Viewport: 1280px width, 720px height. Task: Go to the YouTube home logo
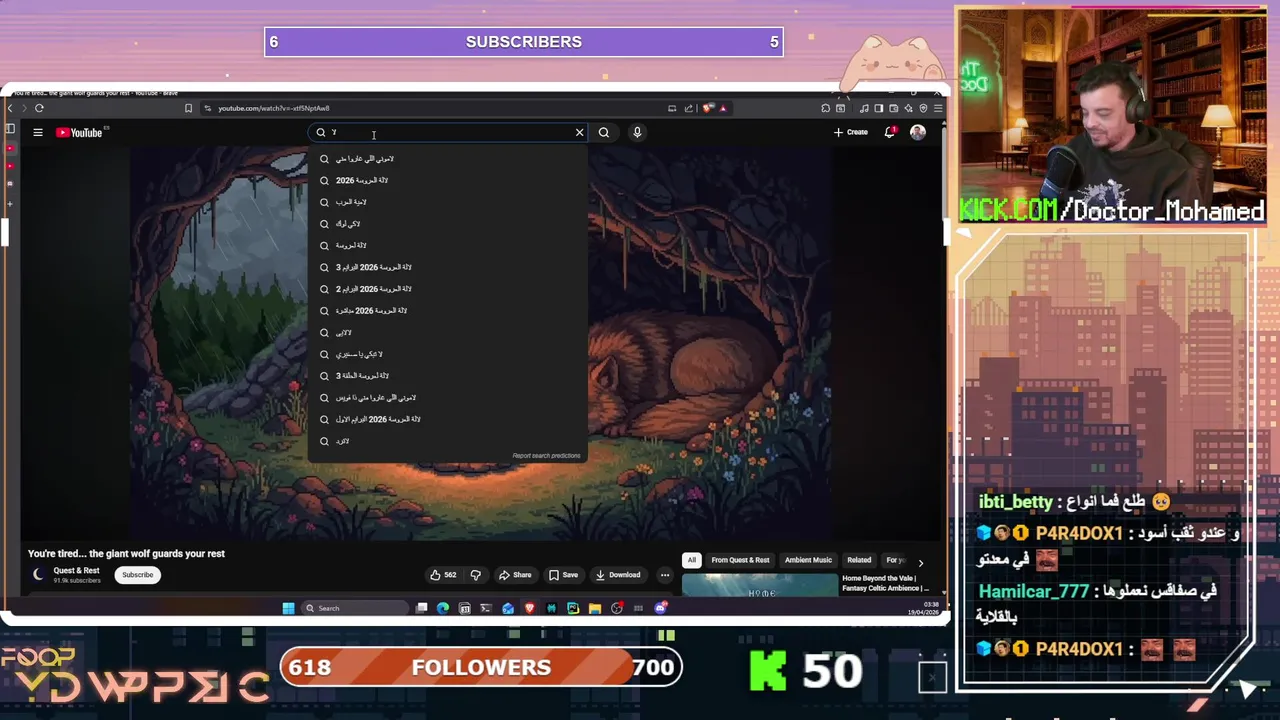(x=79, y=132)
